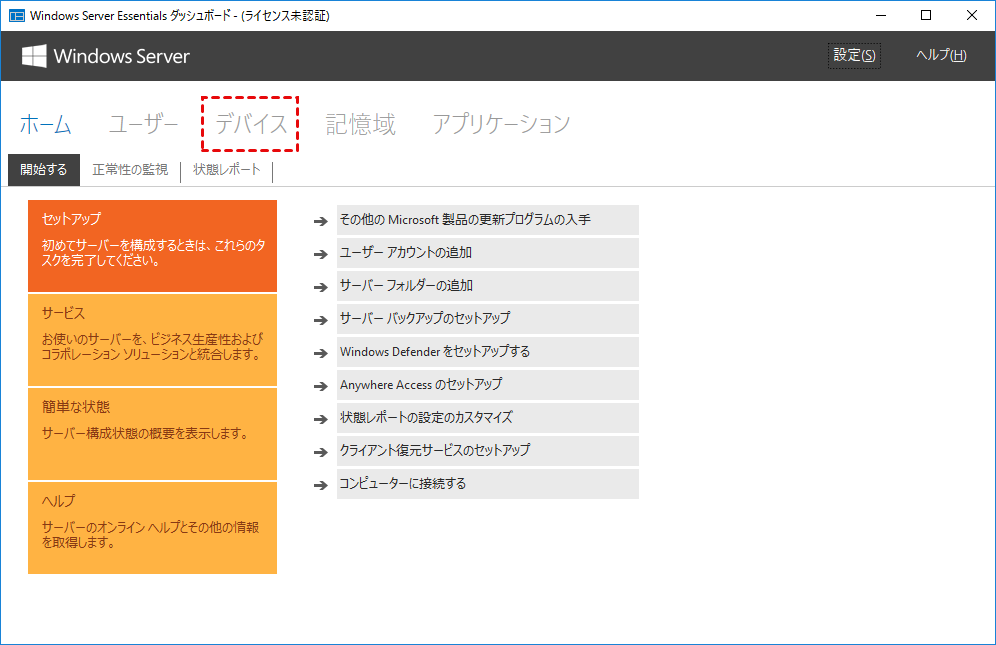Viewport: 996px width, 645px height.
Task: Click arrow icon beside コンピューターに接続する
Action: coord(321,485)
